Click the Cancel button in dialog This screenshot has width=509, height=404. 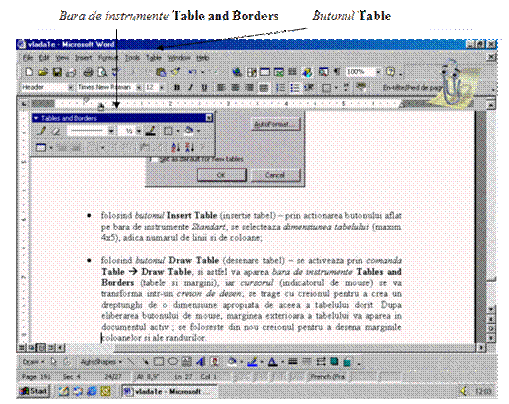275,175
